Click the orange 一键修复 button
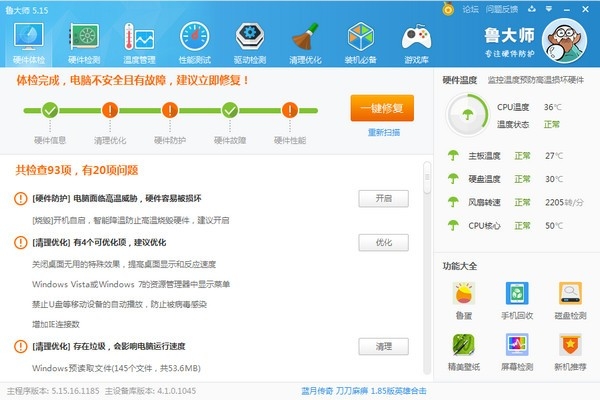Image resolution: width=600 pixels, height=400 pixels. point(382,108)
